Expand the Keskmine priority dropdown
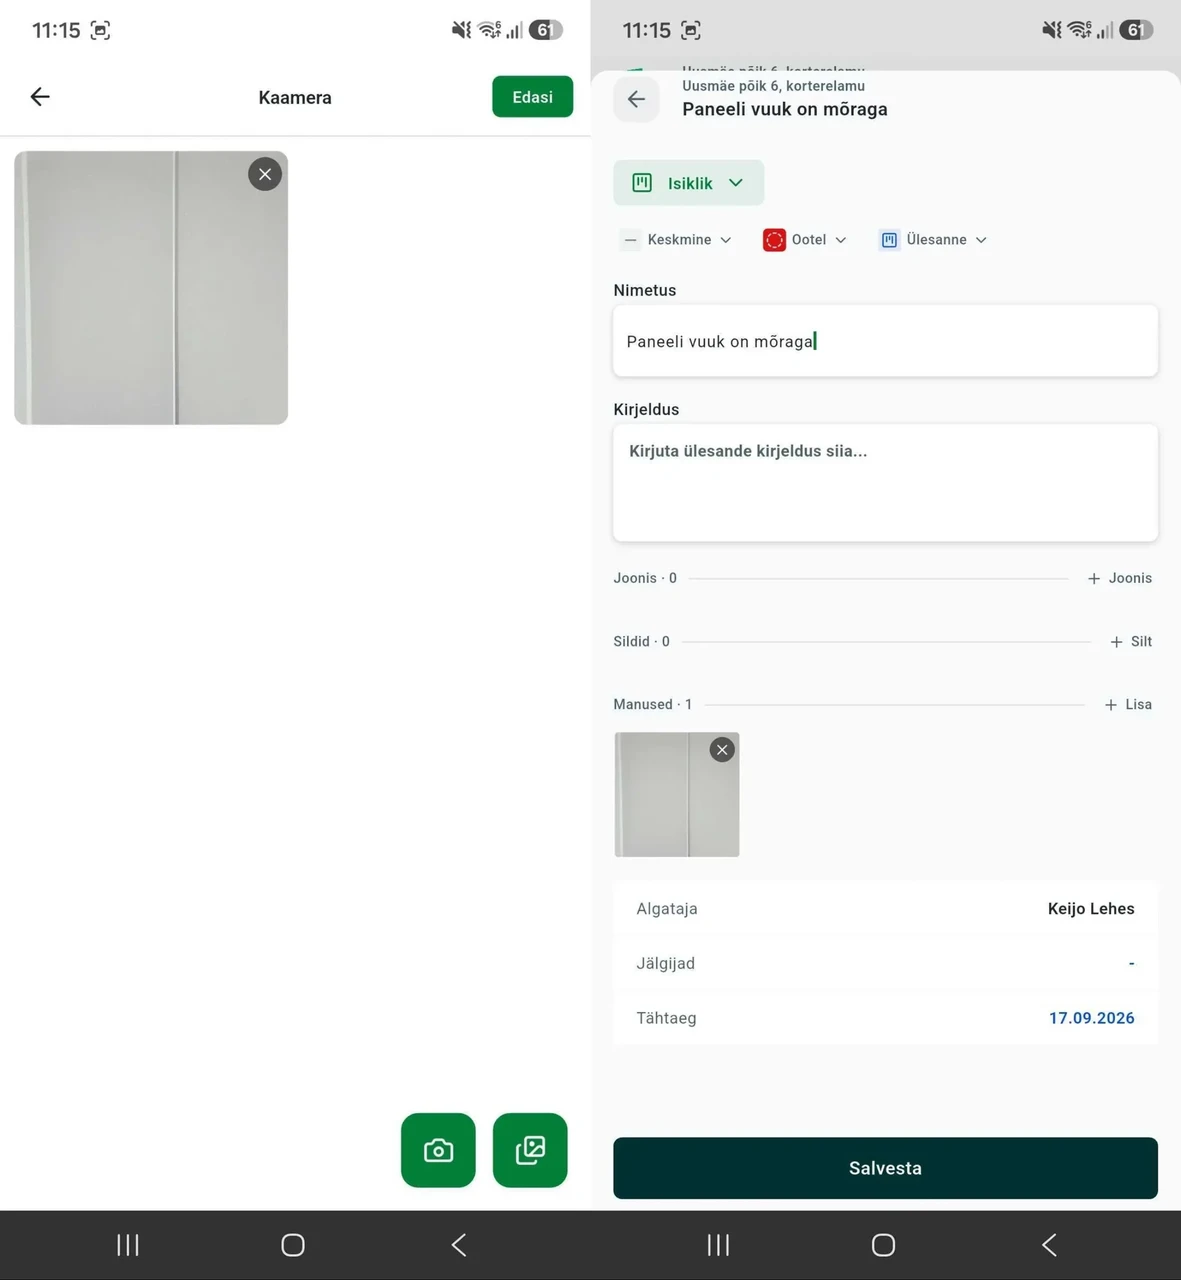Image resolution: width=1181 pixels, height=1280 pixels. coord(677,240)
